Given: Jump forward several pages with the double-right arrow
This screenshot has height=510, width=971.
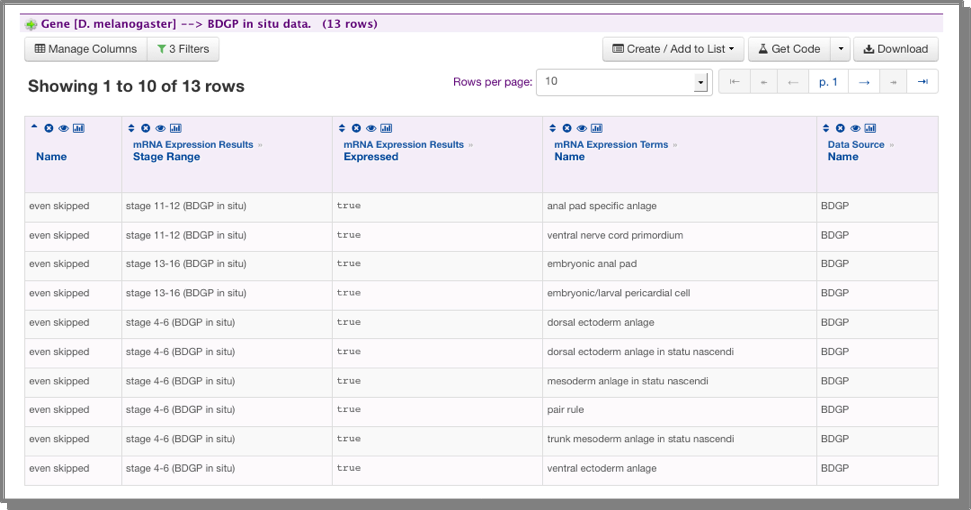Looking at the screenshot, I should (x=893, y=82).
